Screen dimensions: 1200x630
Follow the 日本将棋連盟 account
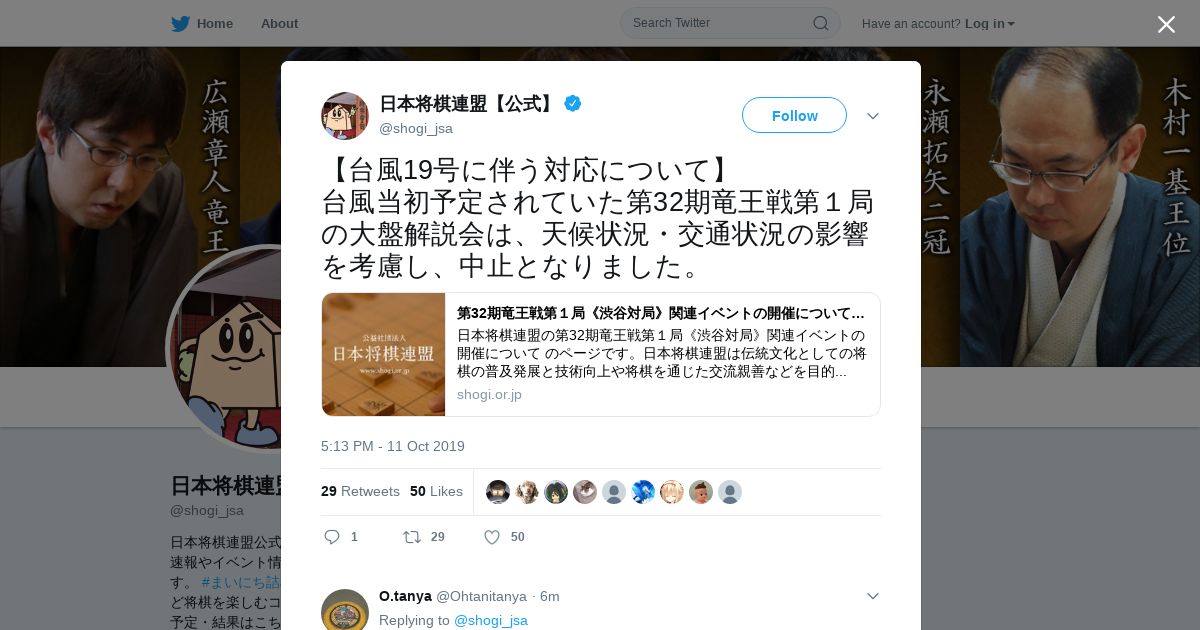pyautogui.click(x=794, y=115)
